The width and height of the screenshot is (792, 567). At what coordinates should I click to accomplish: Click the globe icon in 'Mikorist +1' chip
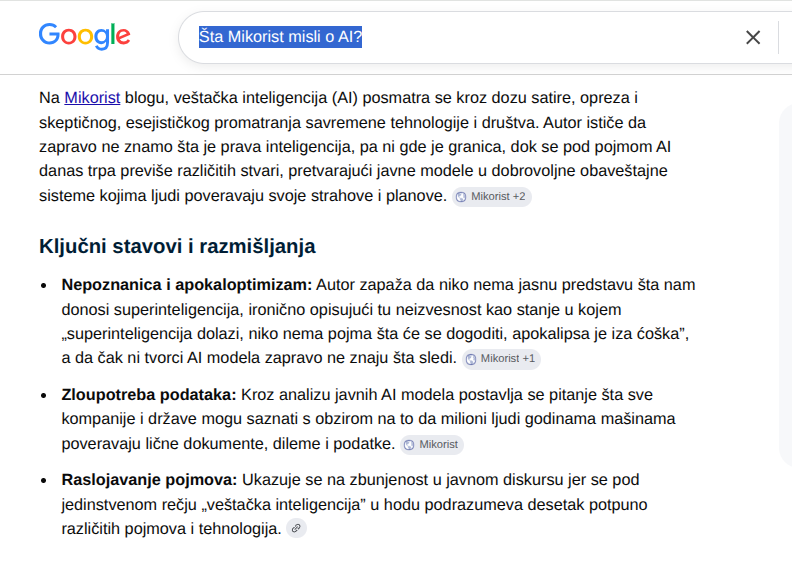(x=471, y=359)
